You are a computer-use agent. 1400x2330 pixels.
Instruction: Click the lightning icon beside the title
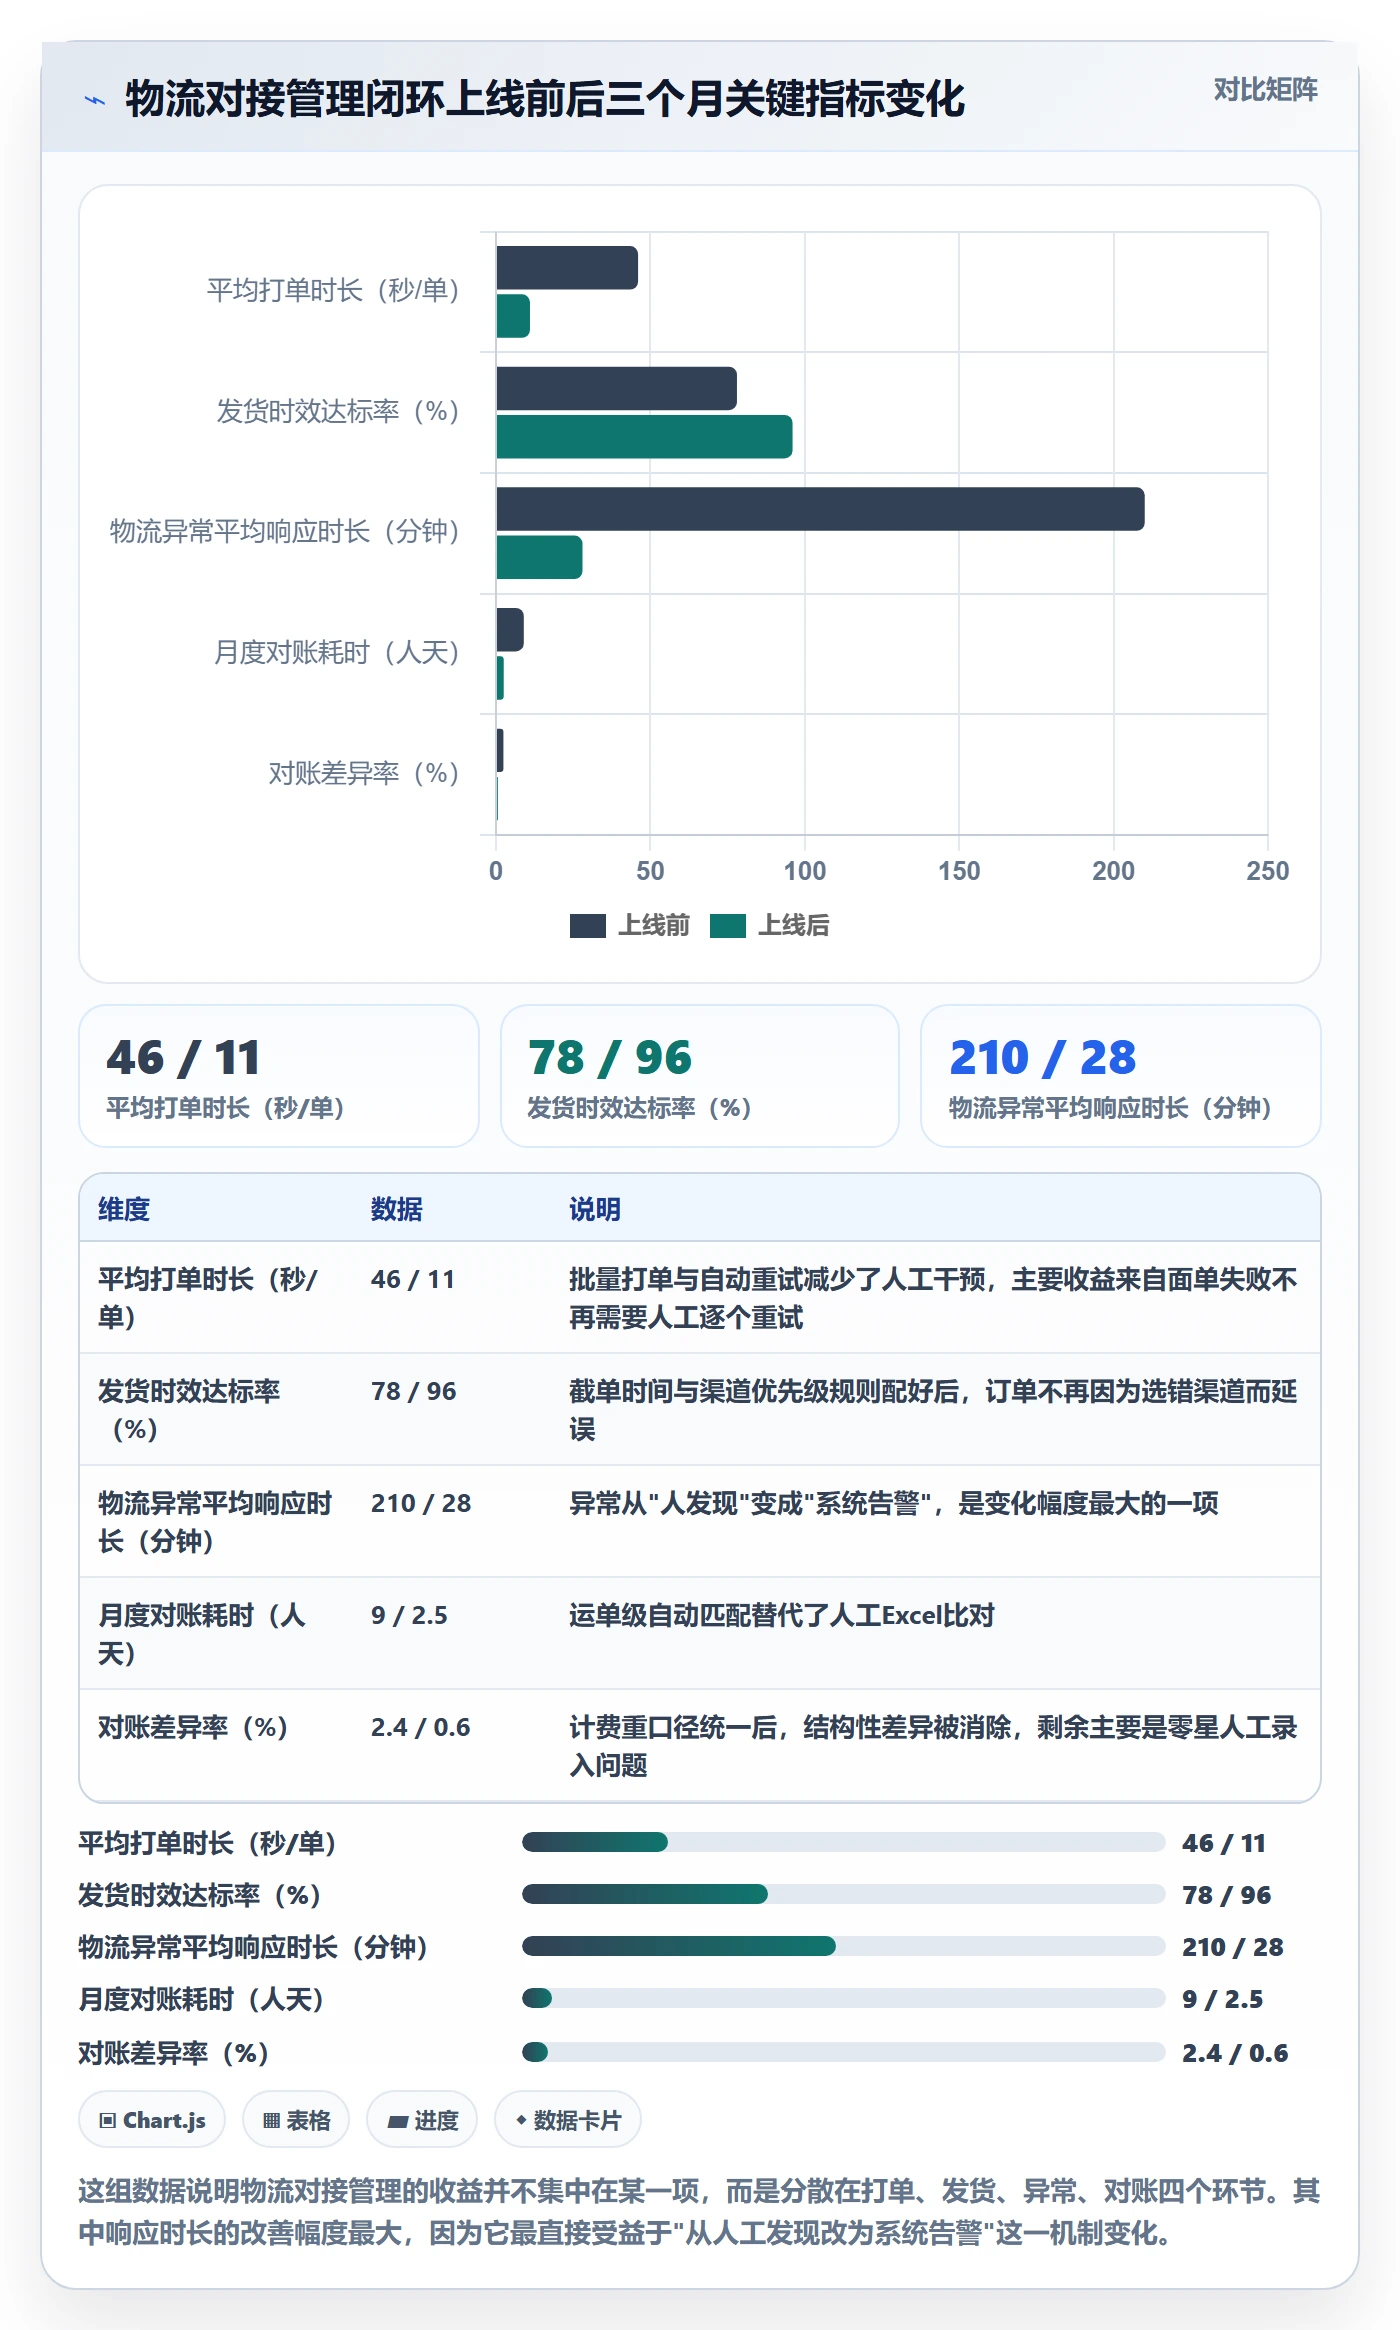point(94,100)
